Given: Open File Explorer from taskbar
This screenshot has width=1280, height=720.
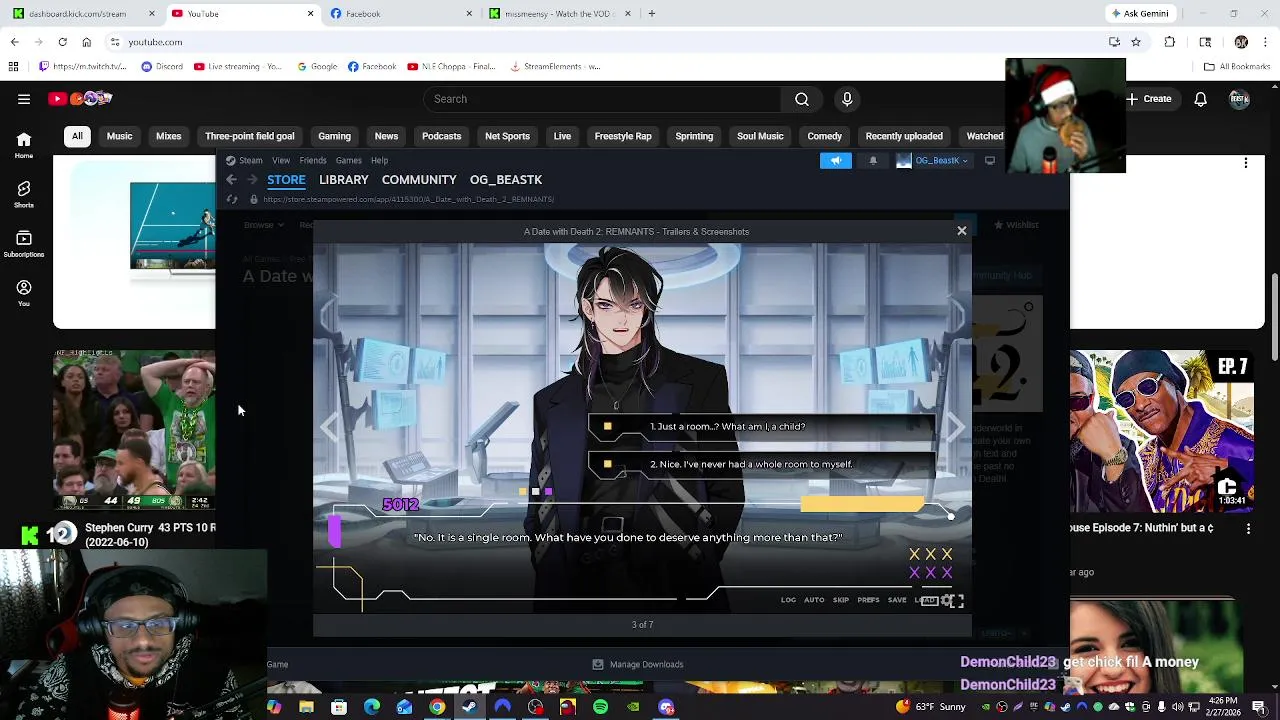Looking at the screenshot, I should click(x=306, y=707).
